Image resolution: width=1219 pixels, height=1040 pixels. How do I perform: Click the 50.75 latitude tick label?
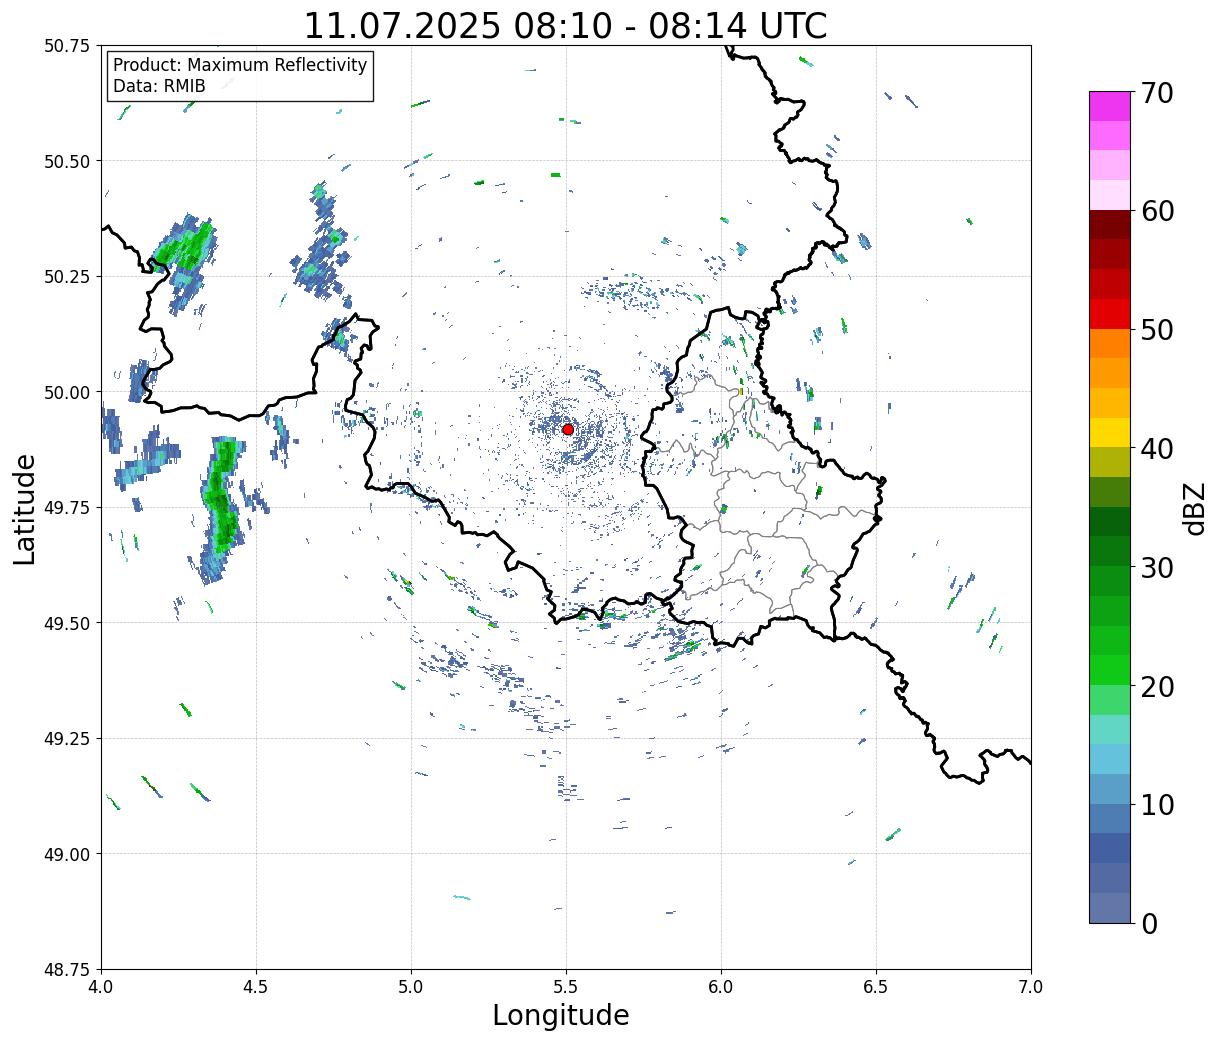click(x=68, y=46)
